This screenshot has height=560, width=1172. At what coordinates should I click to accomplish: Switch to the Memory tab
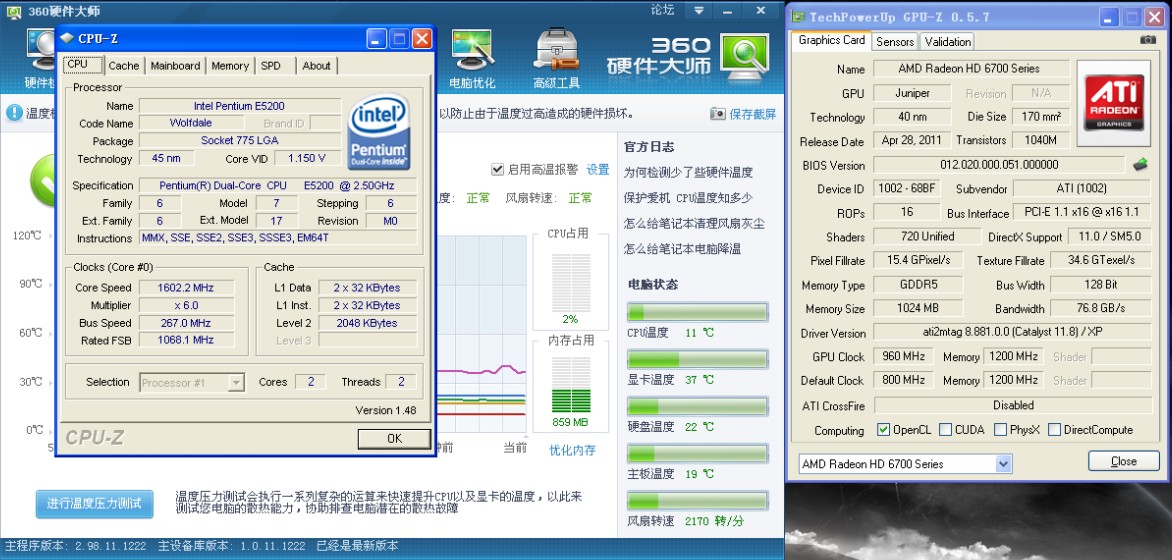(x=229, y=66)
